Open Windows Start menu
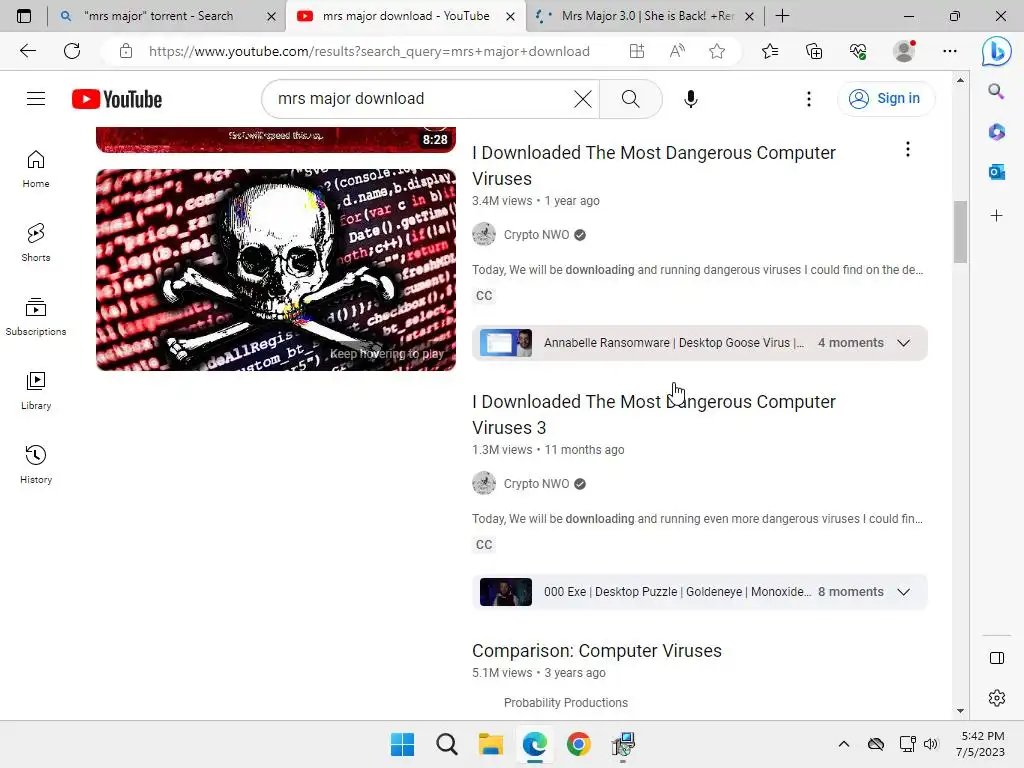The height and width of the screenshot is (768, 1024). pyautogui.click(x=402, y=744)
